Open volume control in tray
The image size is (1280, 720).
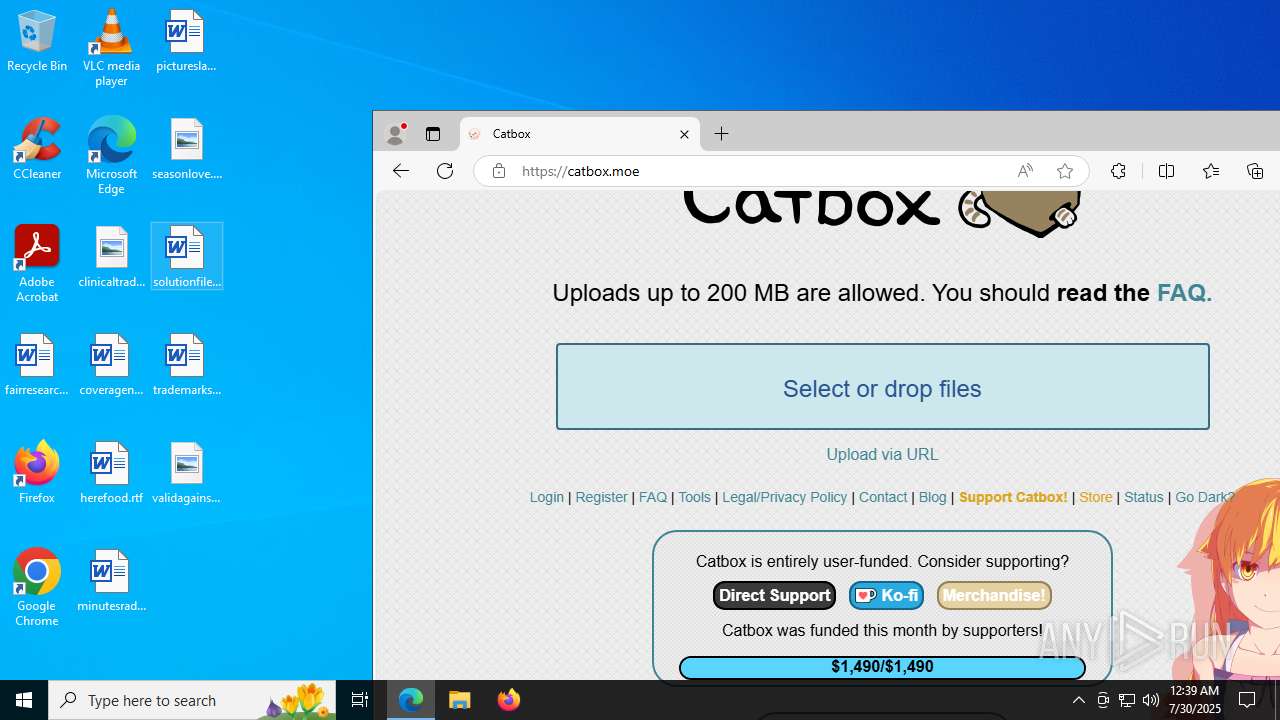(1151, 700)
